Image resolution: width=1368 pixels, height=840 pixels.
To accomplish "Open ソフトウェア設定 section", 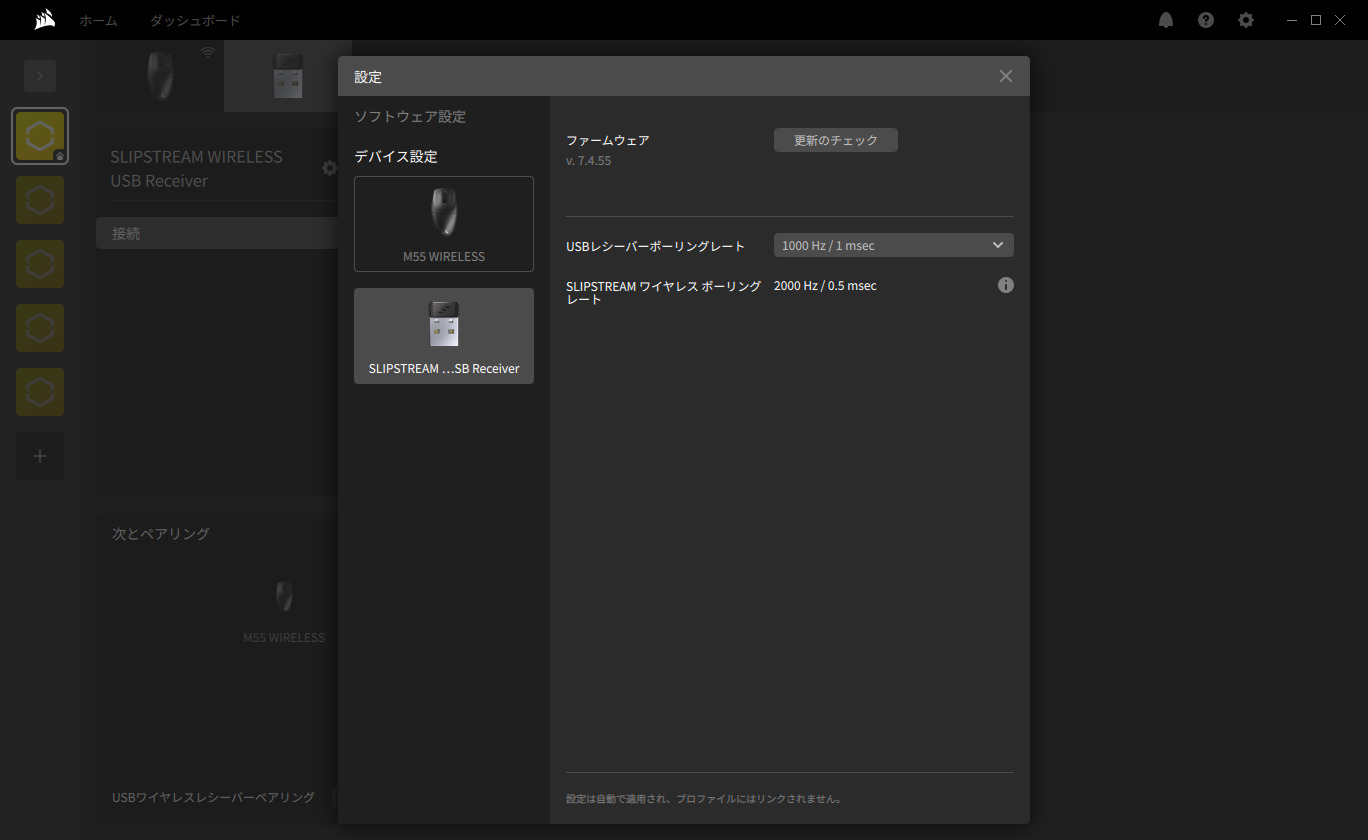I will (x=410, y=116).
